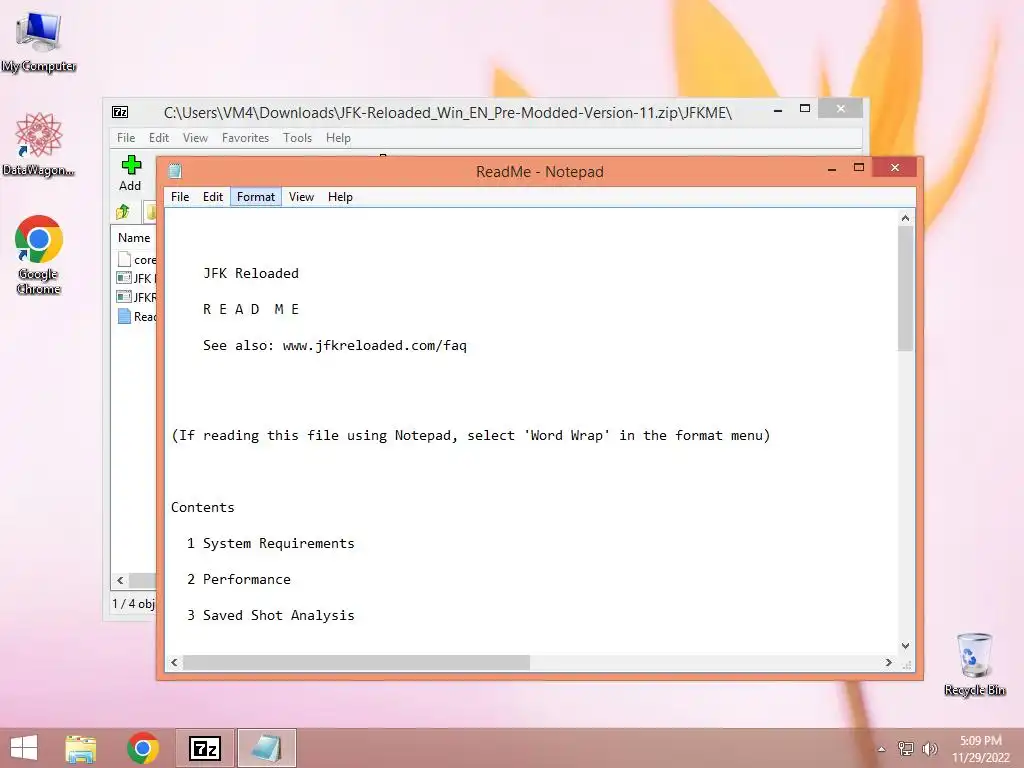1024x768 pixels.
Task: Click the Notepad icon in ReadMe title bar
Action: [x=175, y=171]
